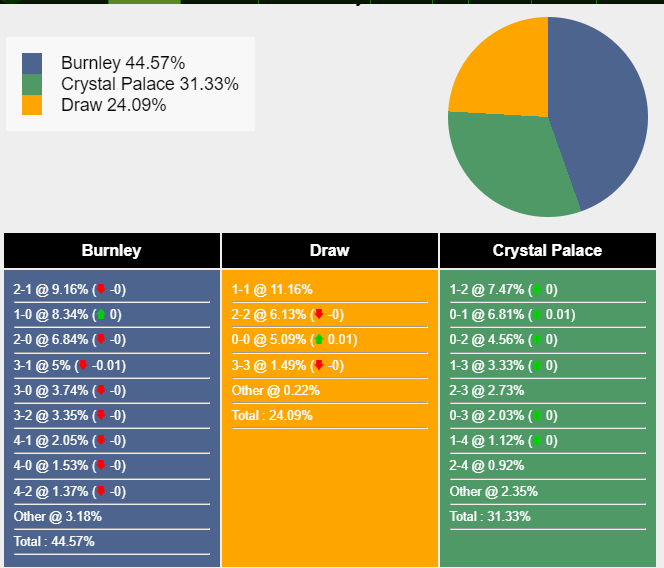Click the green Crystal Palace legend swatch
The image size is (664, 568).
click(32, 85)
